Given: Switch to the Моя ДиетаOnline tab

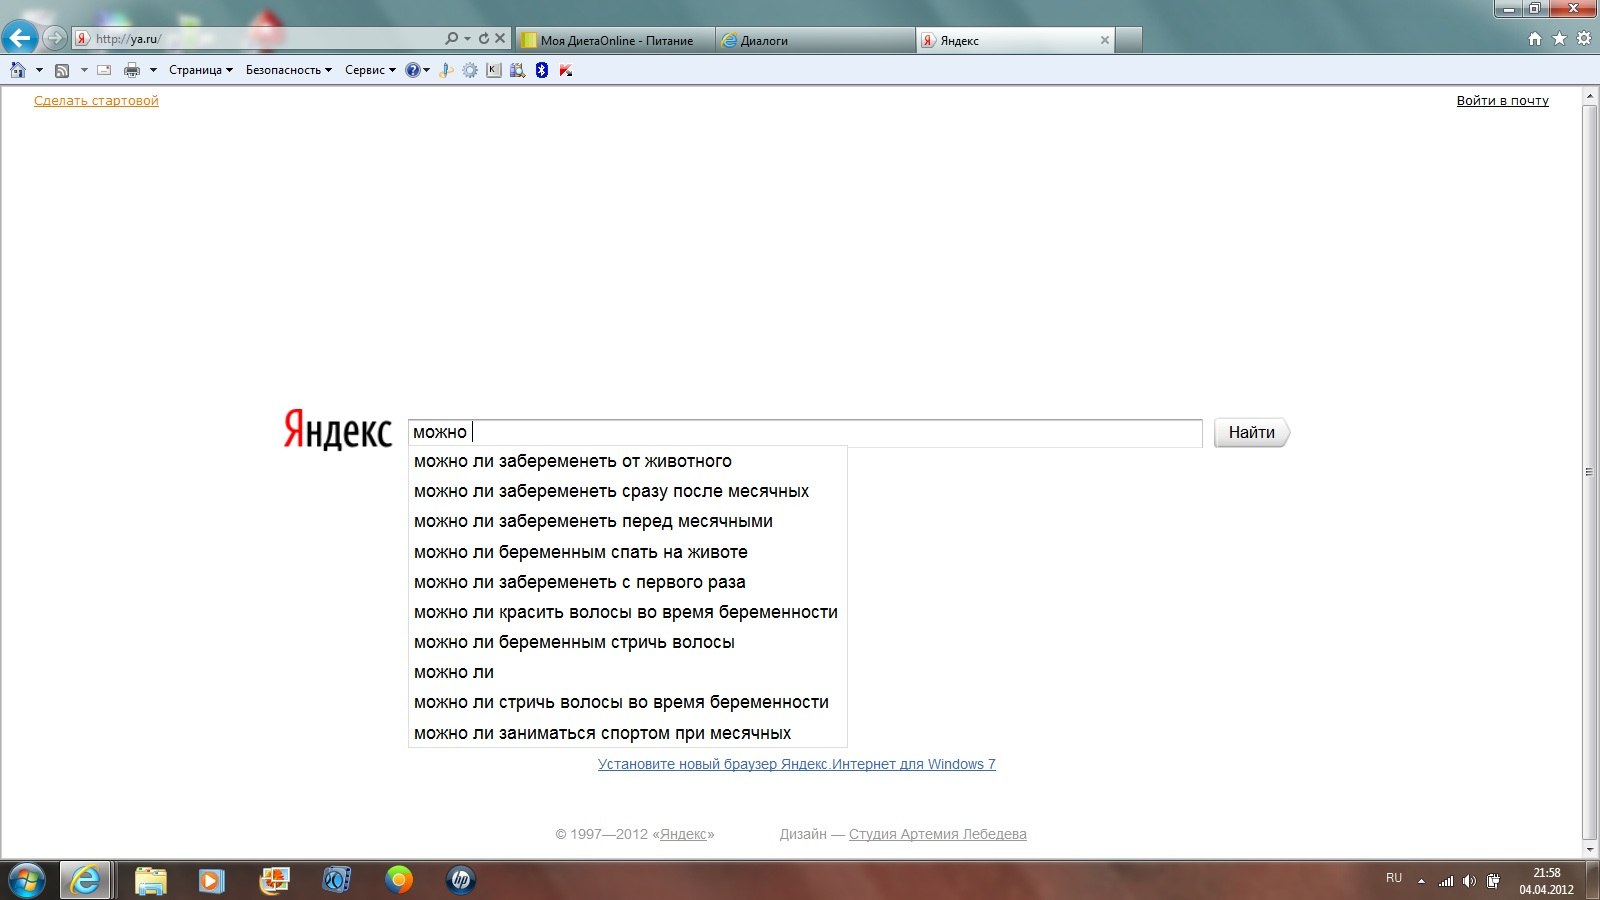Looking at the screenshot, I should click(x=616, y=40).
